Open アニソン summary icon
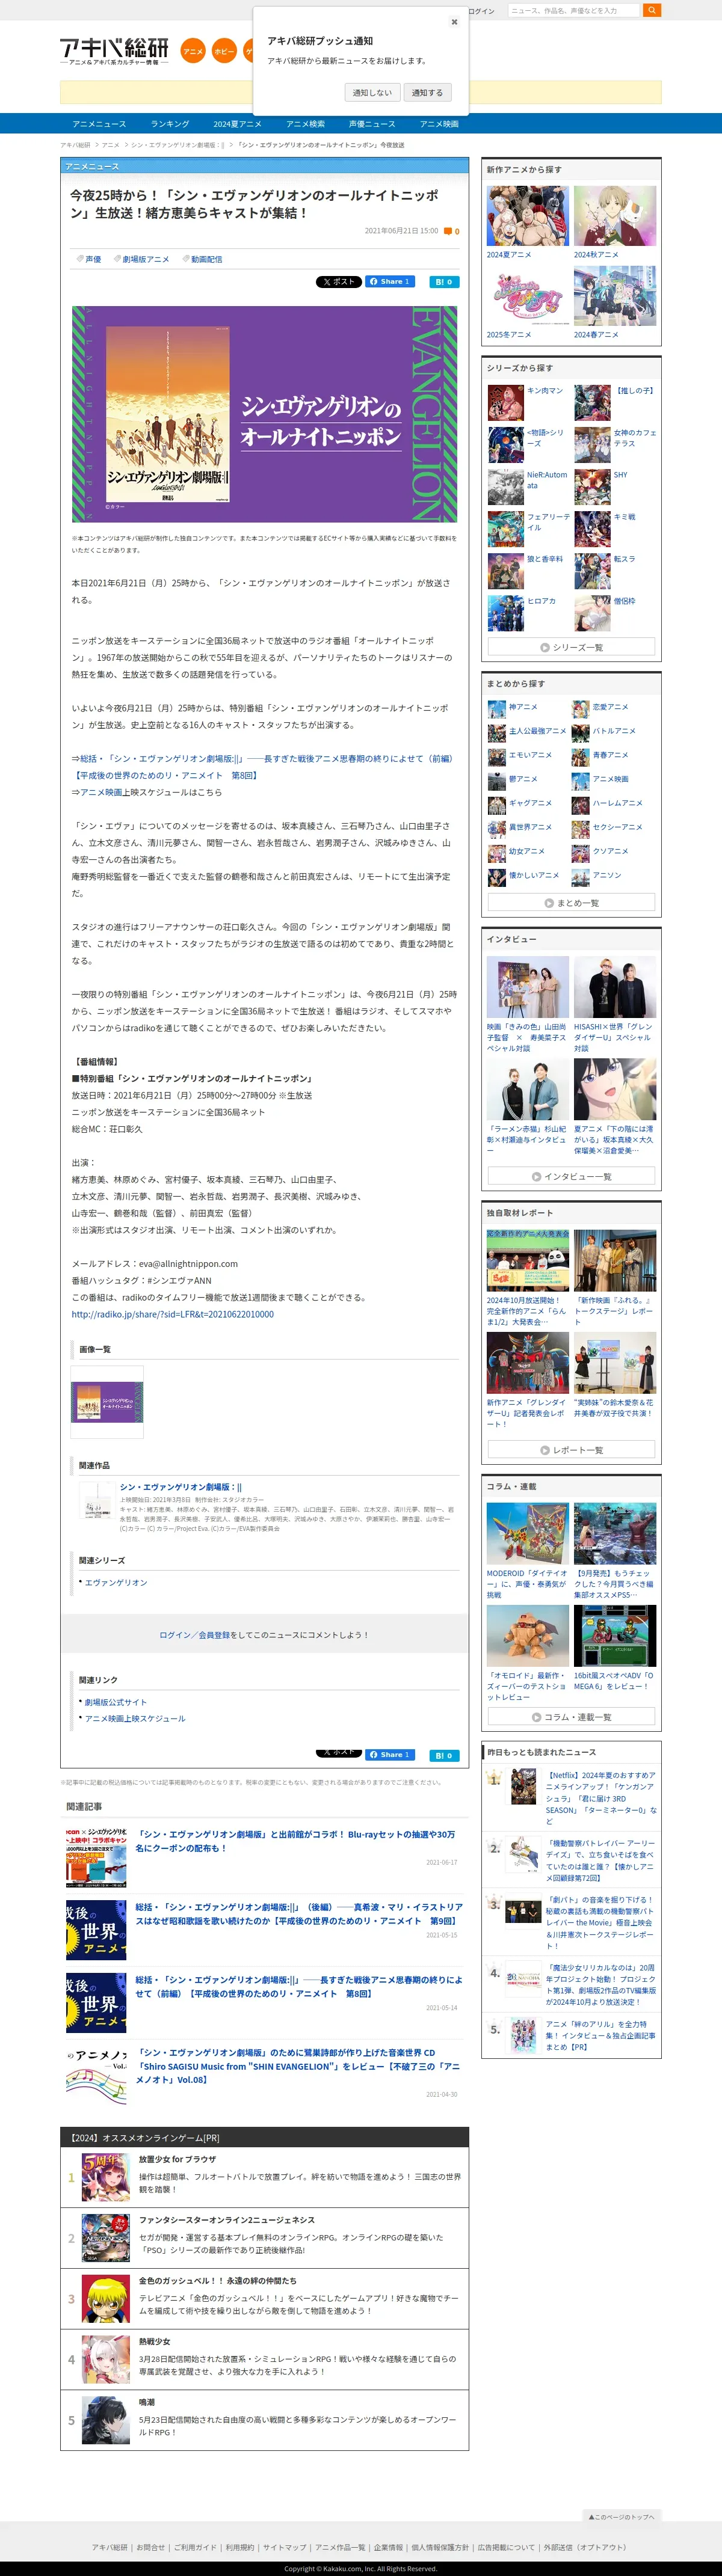Screen dimensions: 722x2576 [580, 877]
